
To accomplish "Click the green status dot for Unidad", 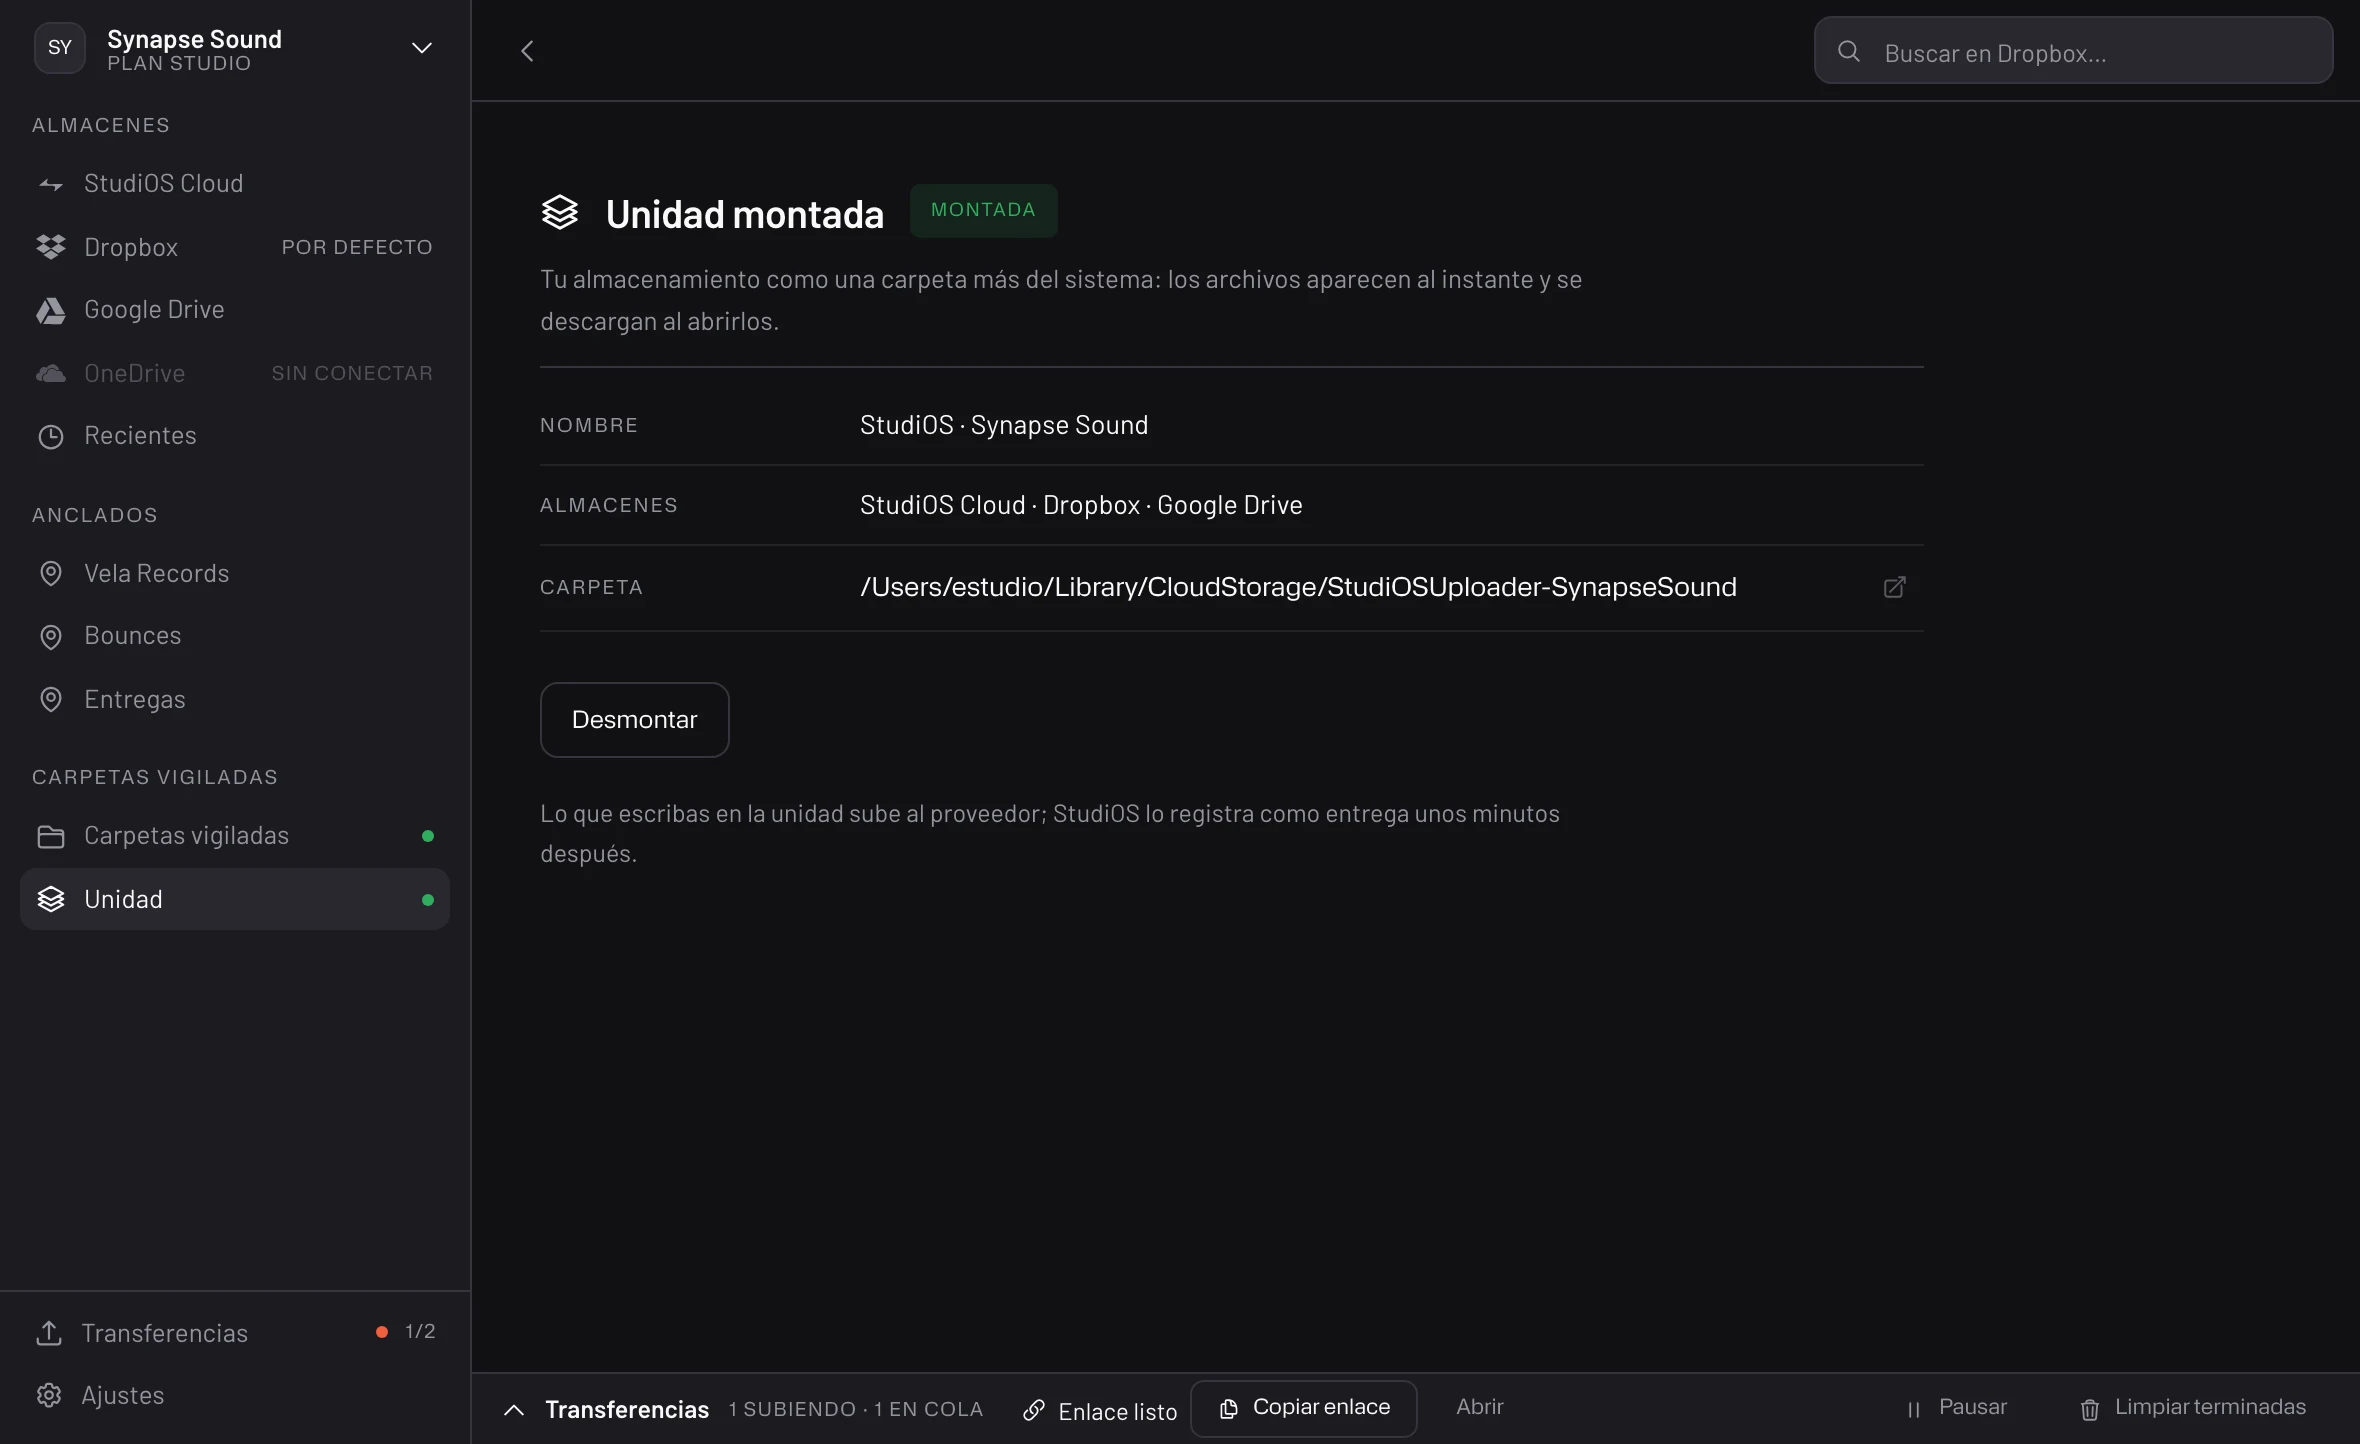I will tap(428, 900).
